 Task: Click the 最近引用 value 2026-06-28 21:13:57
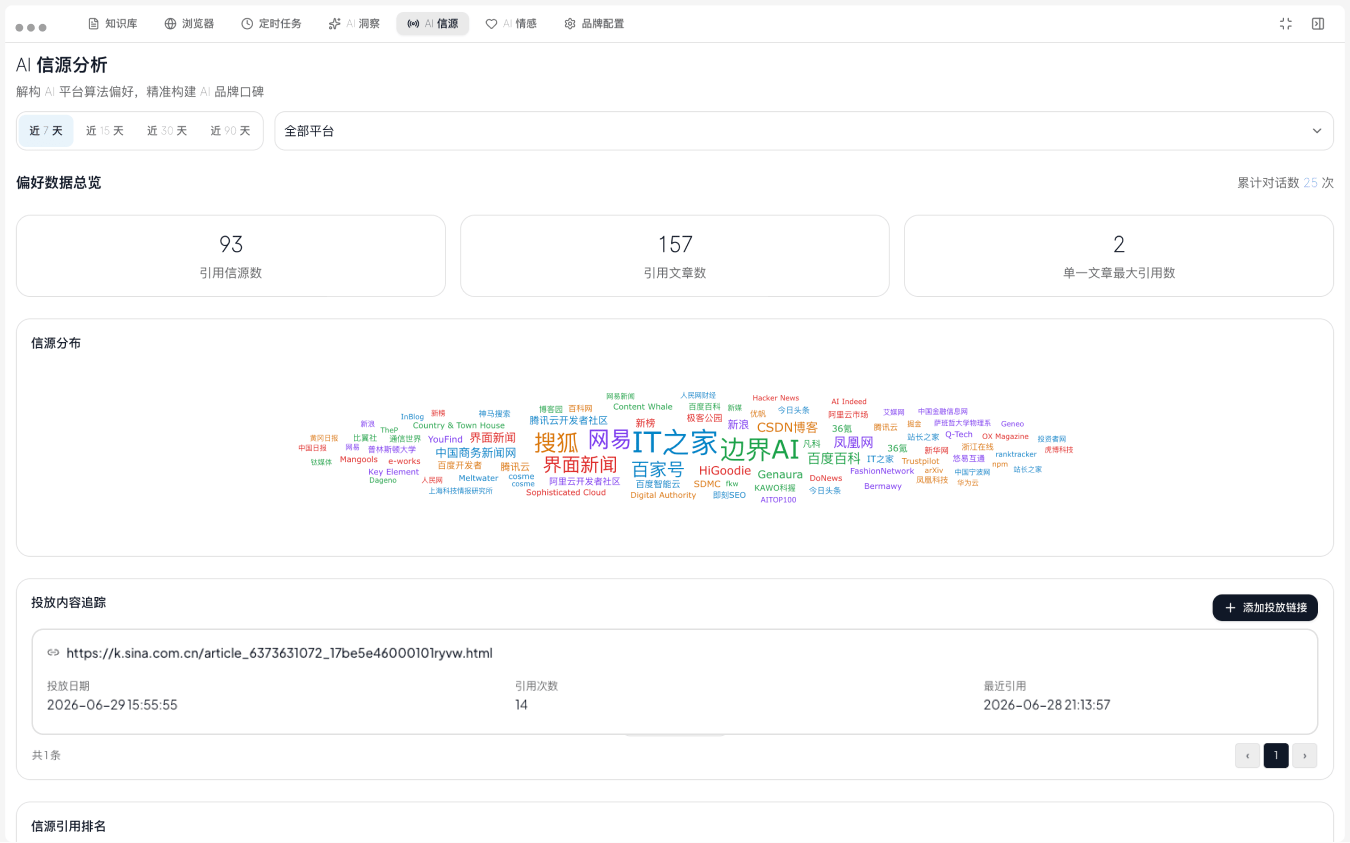(x=1047, y=705)
